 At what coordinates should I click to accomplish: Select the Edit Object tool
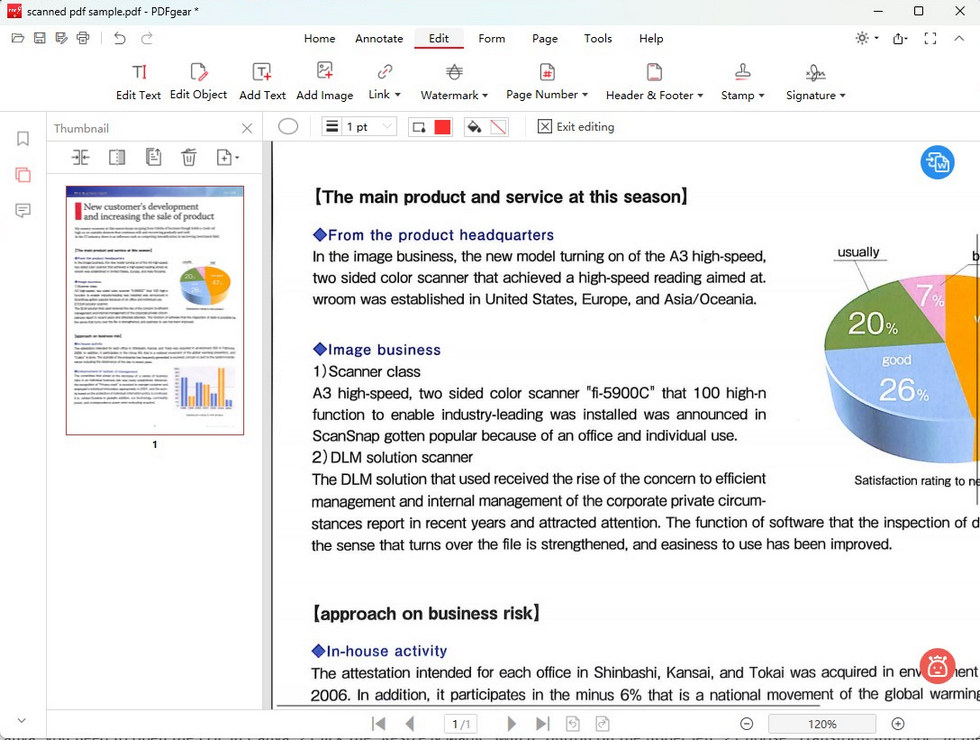point(198,80)
